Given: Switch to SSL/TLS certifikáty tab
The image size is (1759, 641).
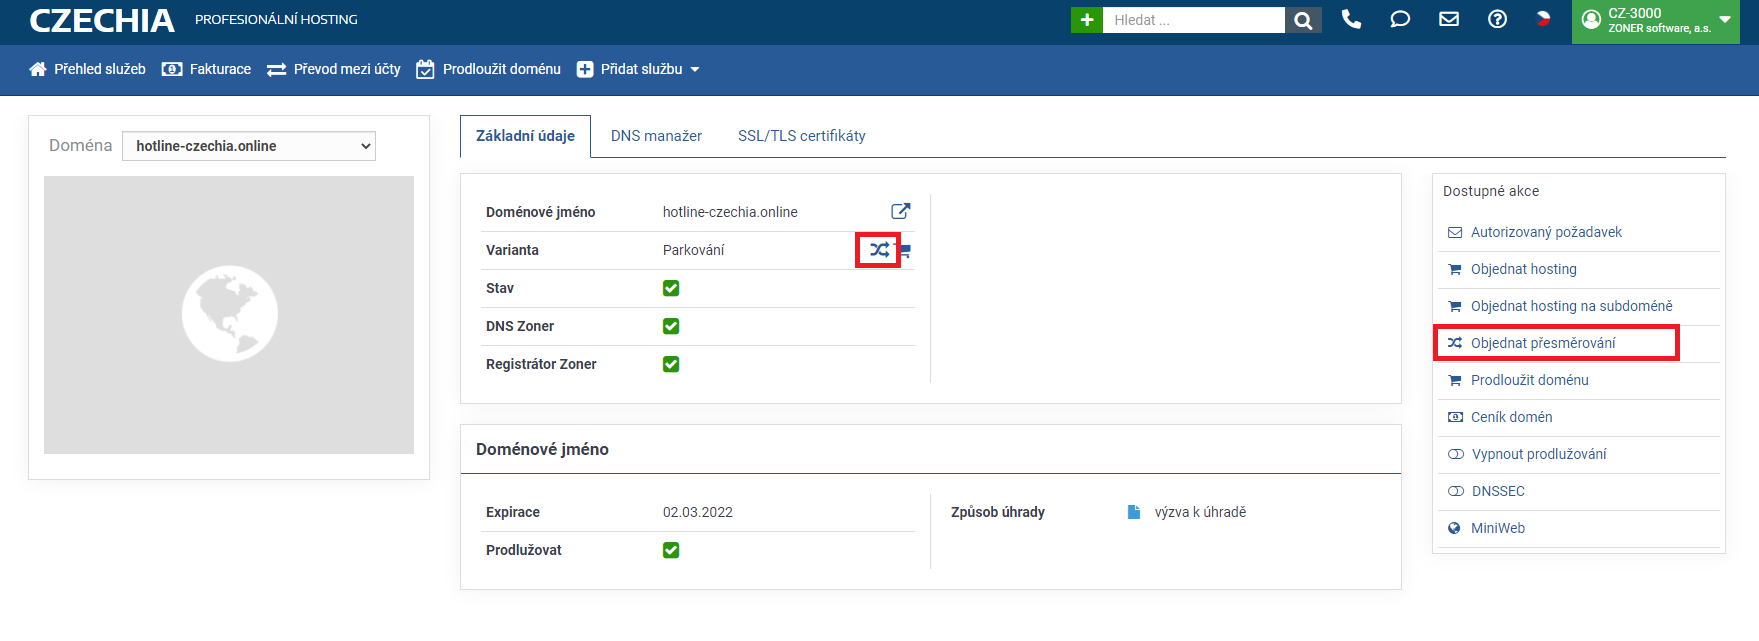Looking at the screenshot, I should coord(801,136).
